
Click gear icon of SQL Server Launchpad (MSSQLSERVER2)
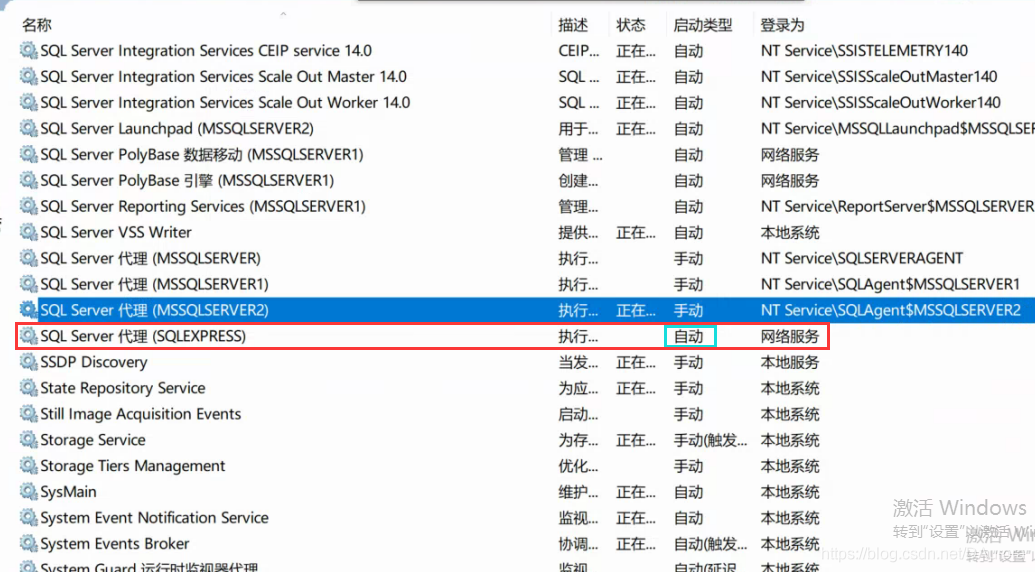(x=28, y=128)
